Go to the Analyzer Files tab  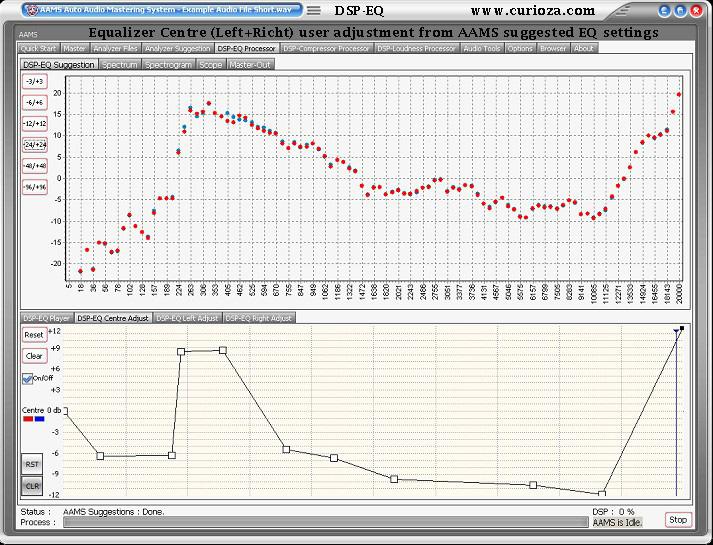115,48
